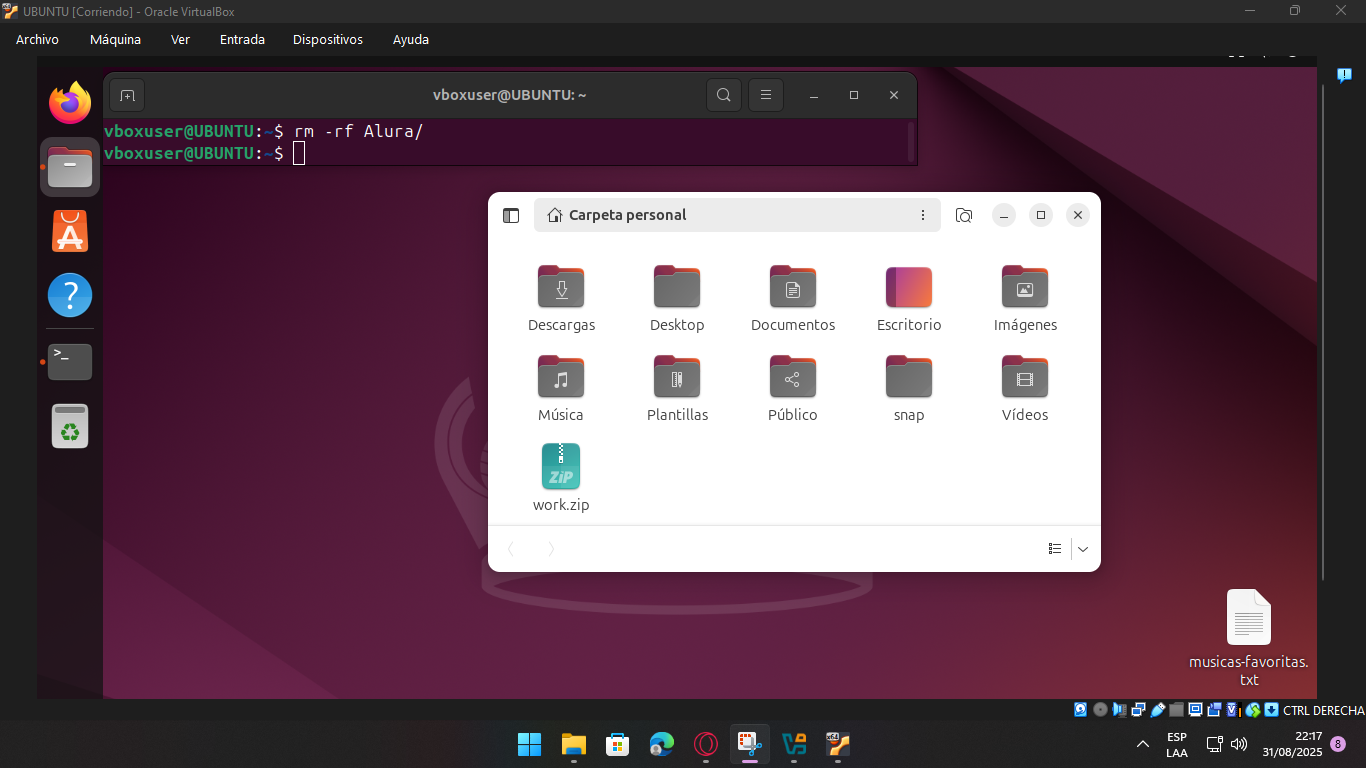The width and height of the screenshot is (1366, 768).
Task: Click the optical disk status icon
Action: tap(1100, 710)
